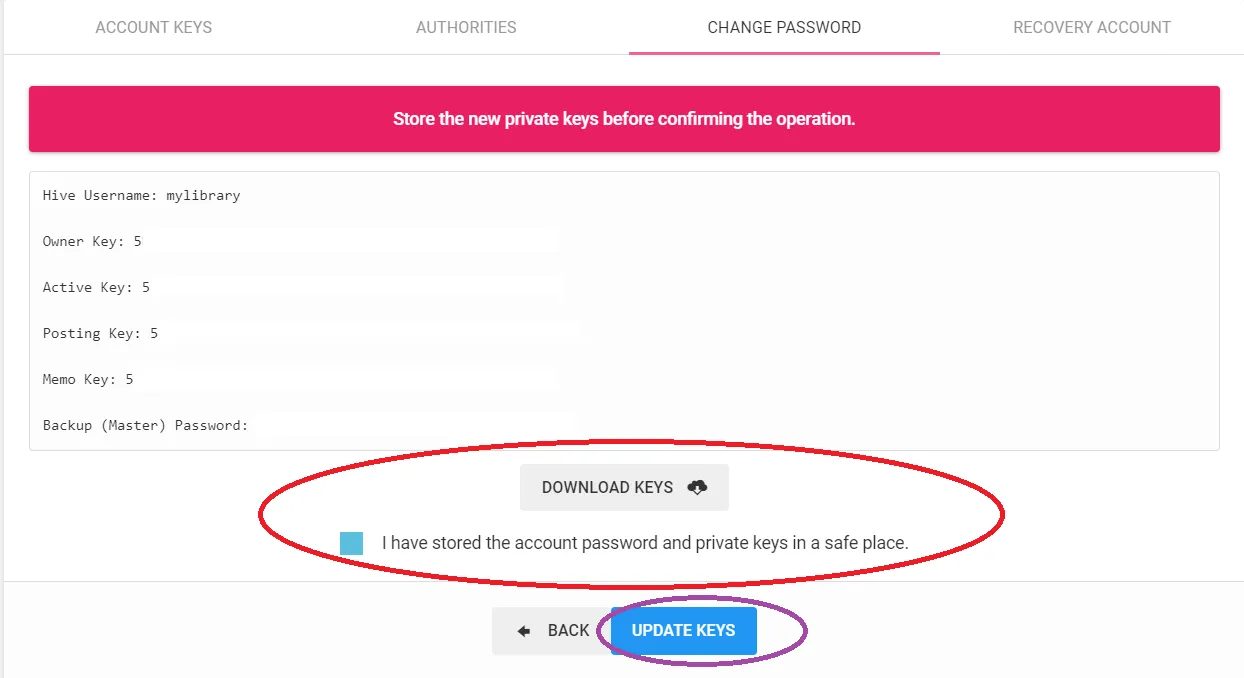Select the mylibrary username value
Image resolution: width=1244 pixels, height=678 pixels.
click(x=203, y=196)
